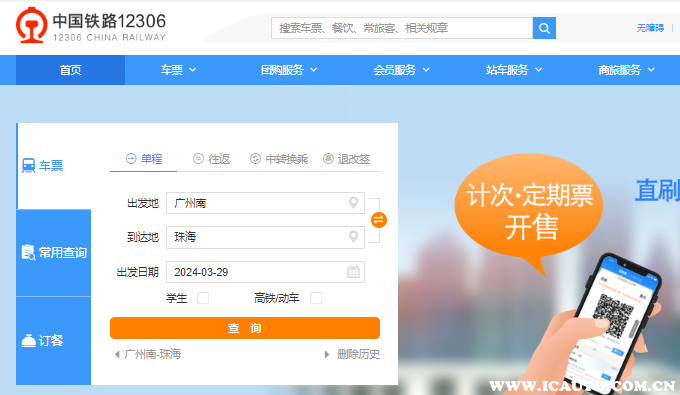Image resolution: width=680 pixels, height=395 pixels.
Task: Click the 出发地 field showing 广州南
Action: point(265,203)
